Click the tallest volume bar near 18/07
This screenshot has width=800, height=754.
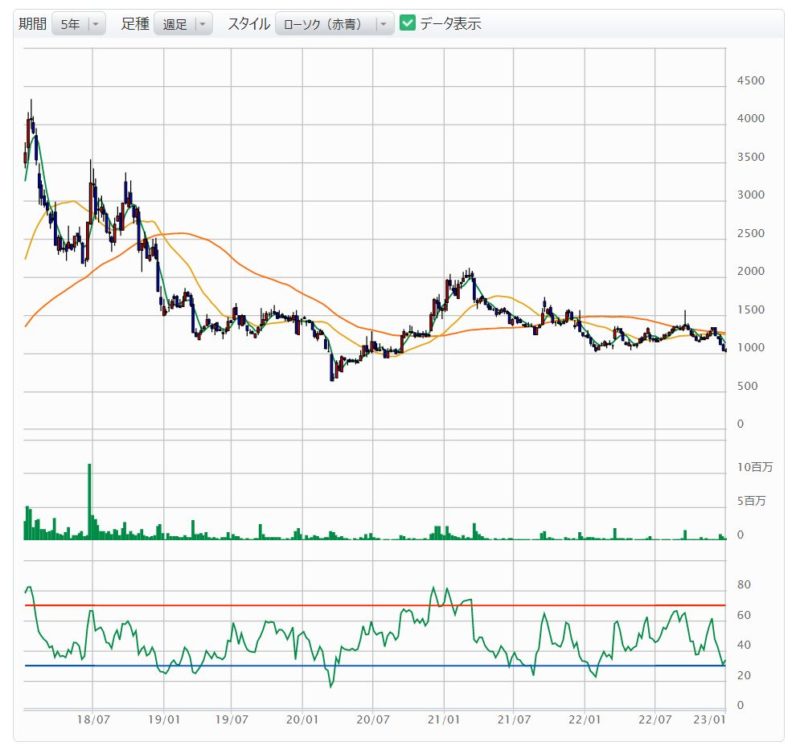[90, 501]
